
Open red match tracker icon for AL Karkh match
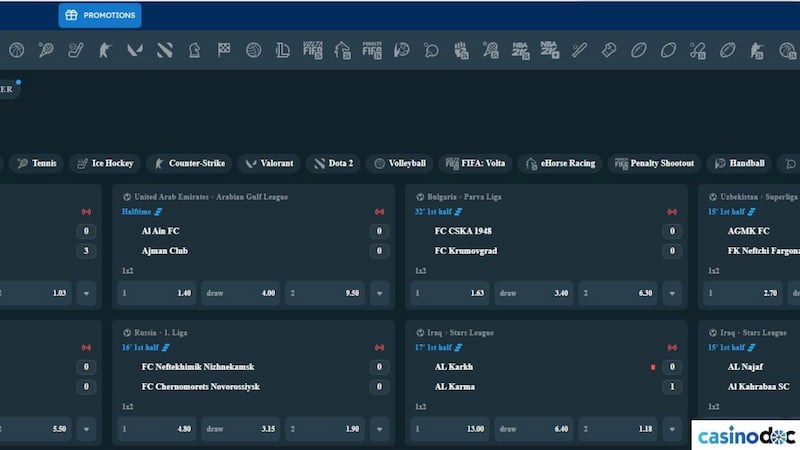672,347
